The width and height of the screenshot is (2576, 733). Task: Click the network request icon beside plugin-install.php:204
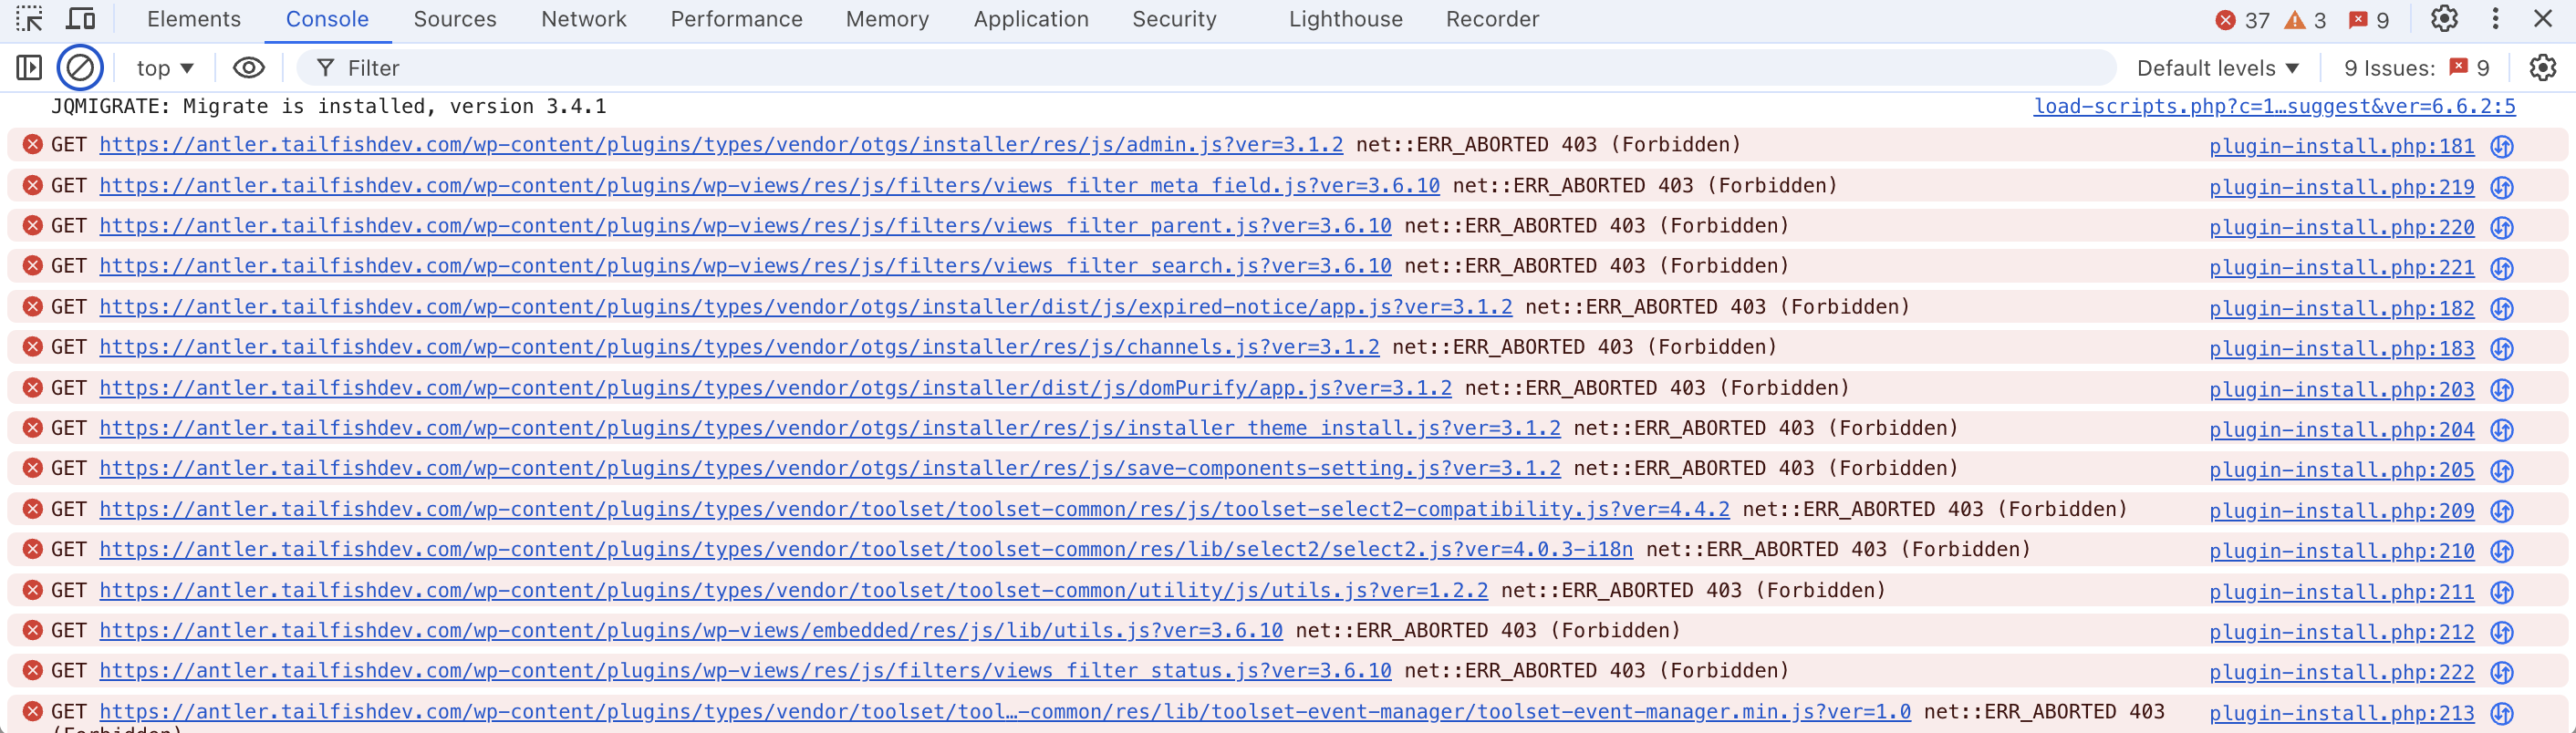point(2501,430)
